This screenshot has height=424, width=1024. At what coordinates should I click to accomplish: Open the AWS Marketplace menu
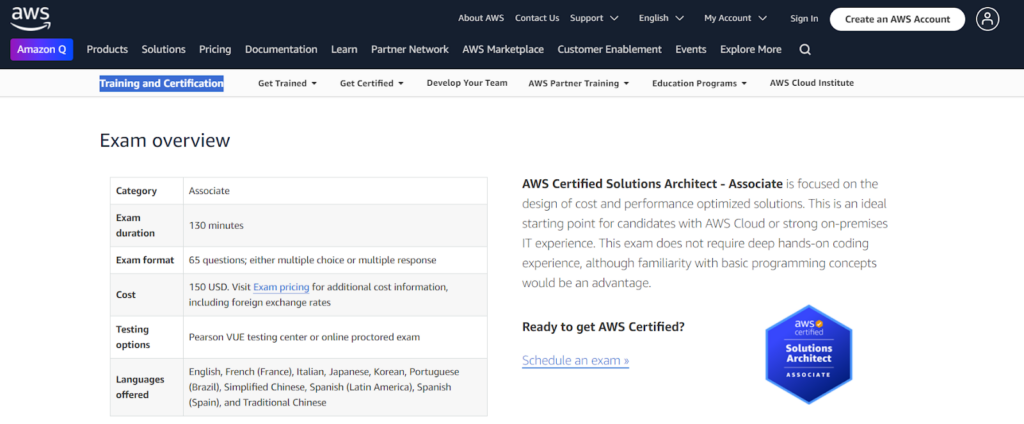tap(503, 50)
